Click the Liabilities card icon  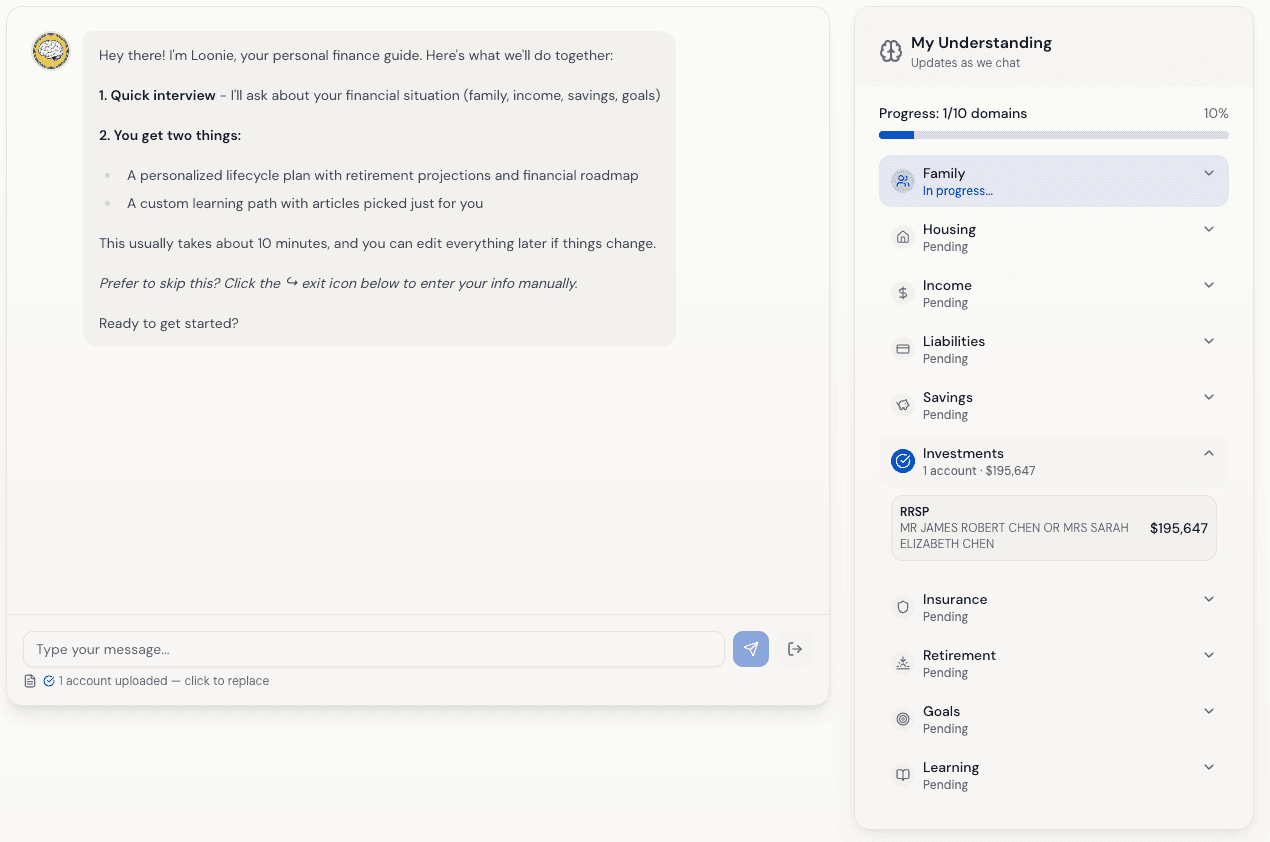click(x=903, y=349)
